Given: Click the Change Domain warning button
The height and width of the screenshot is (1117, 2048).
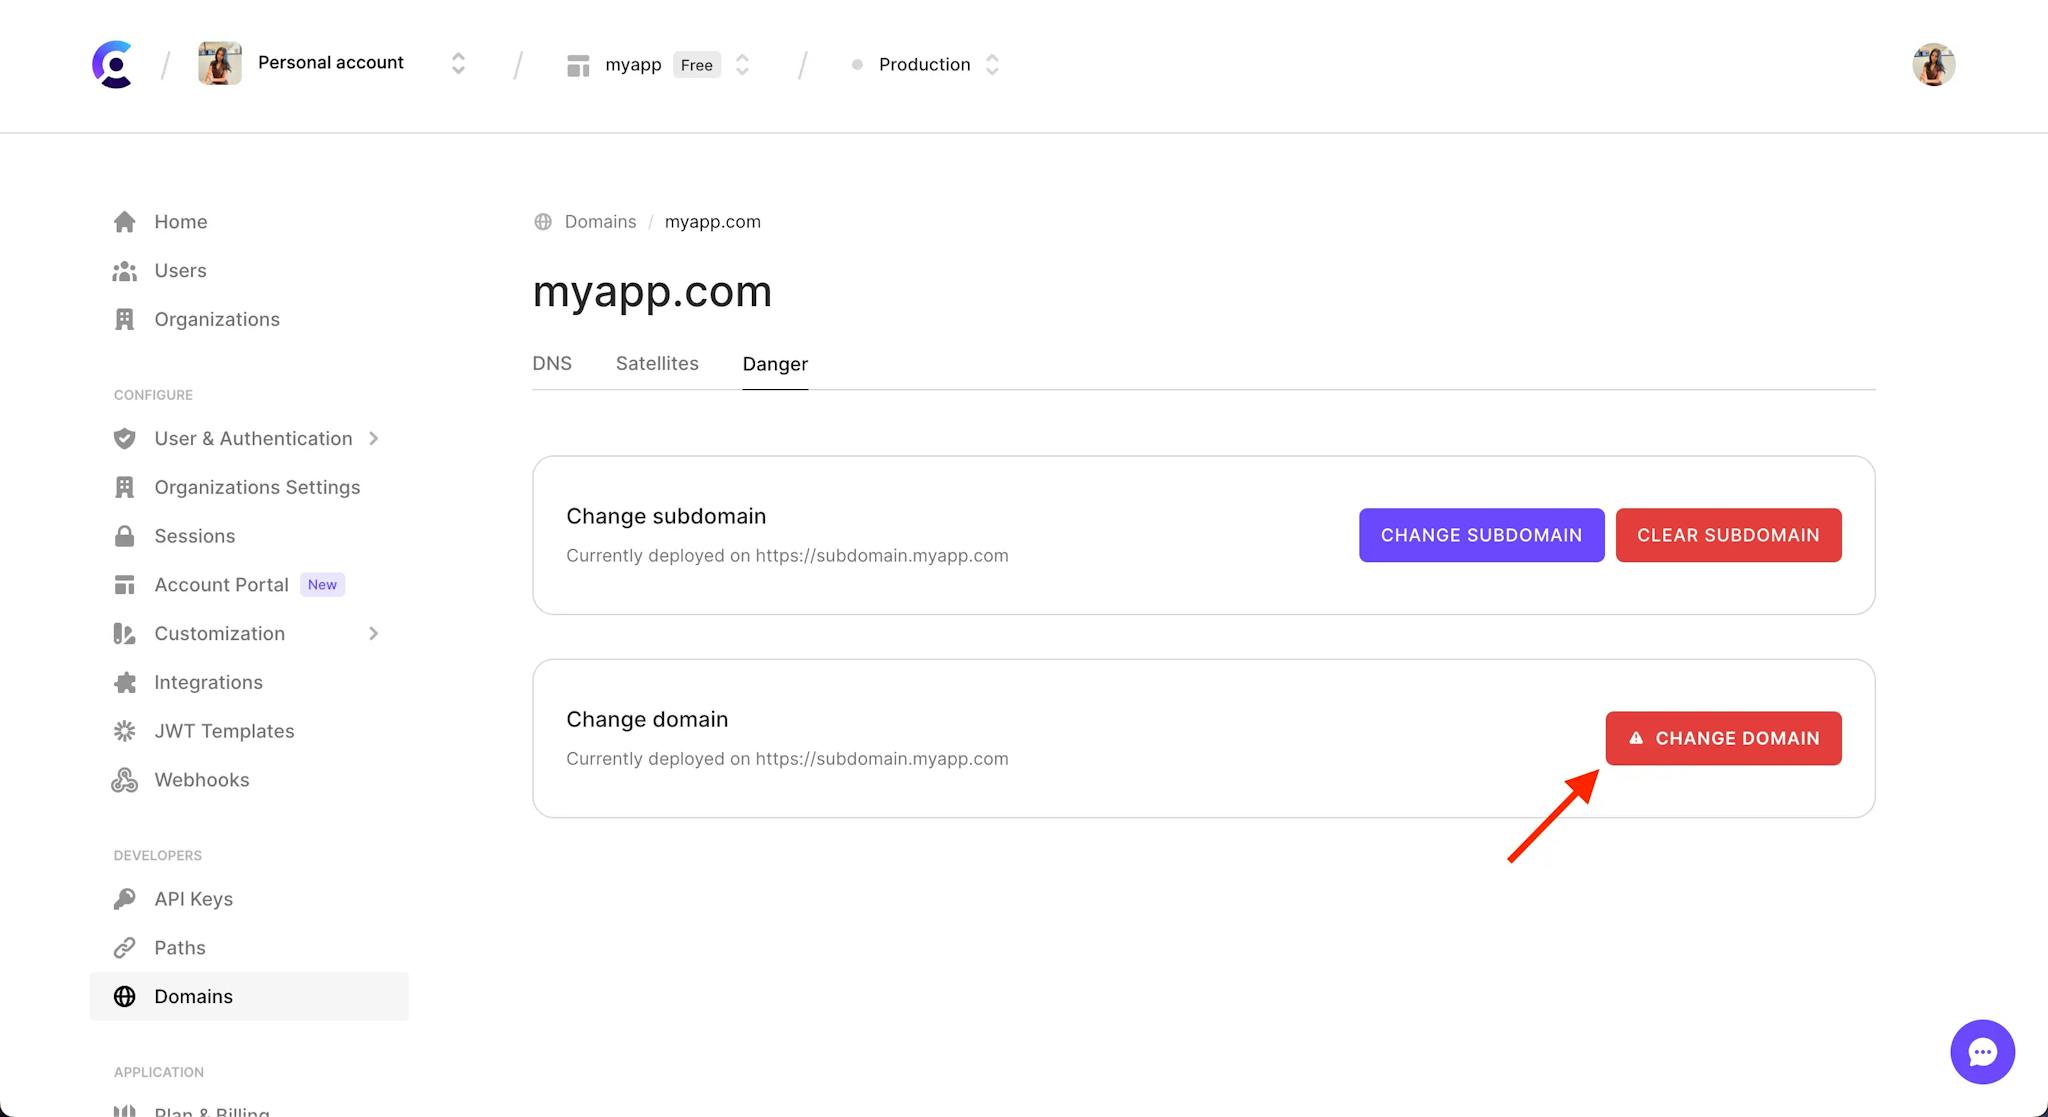Looking at the screenshot, I should click(1723, 739).
